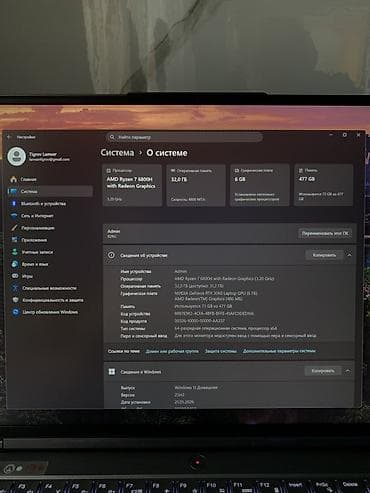The image size is (370, 493).
Task: Click the magnifier icon in the search box
Action: 112,137
